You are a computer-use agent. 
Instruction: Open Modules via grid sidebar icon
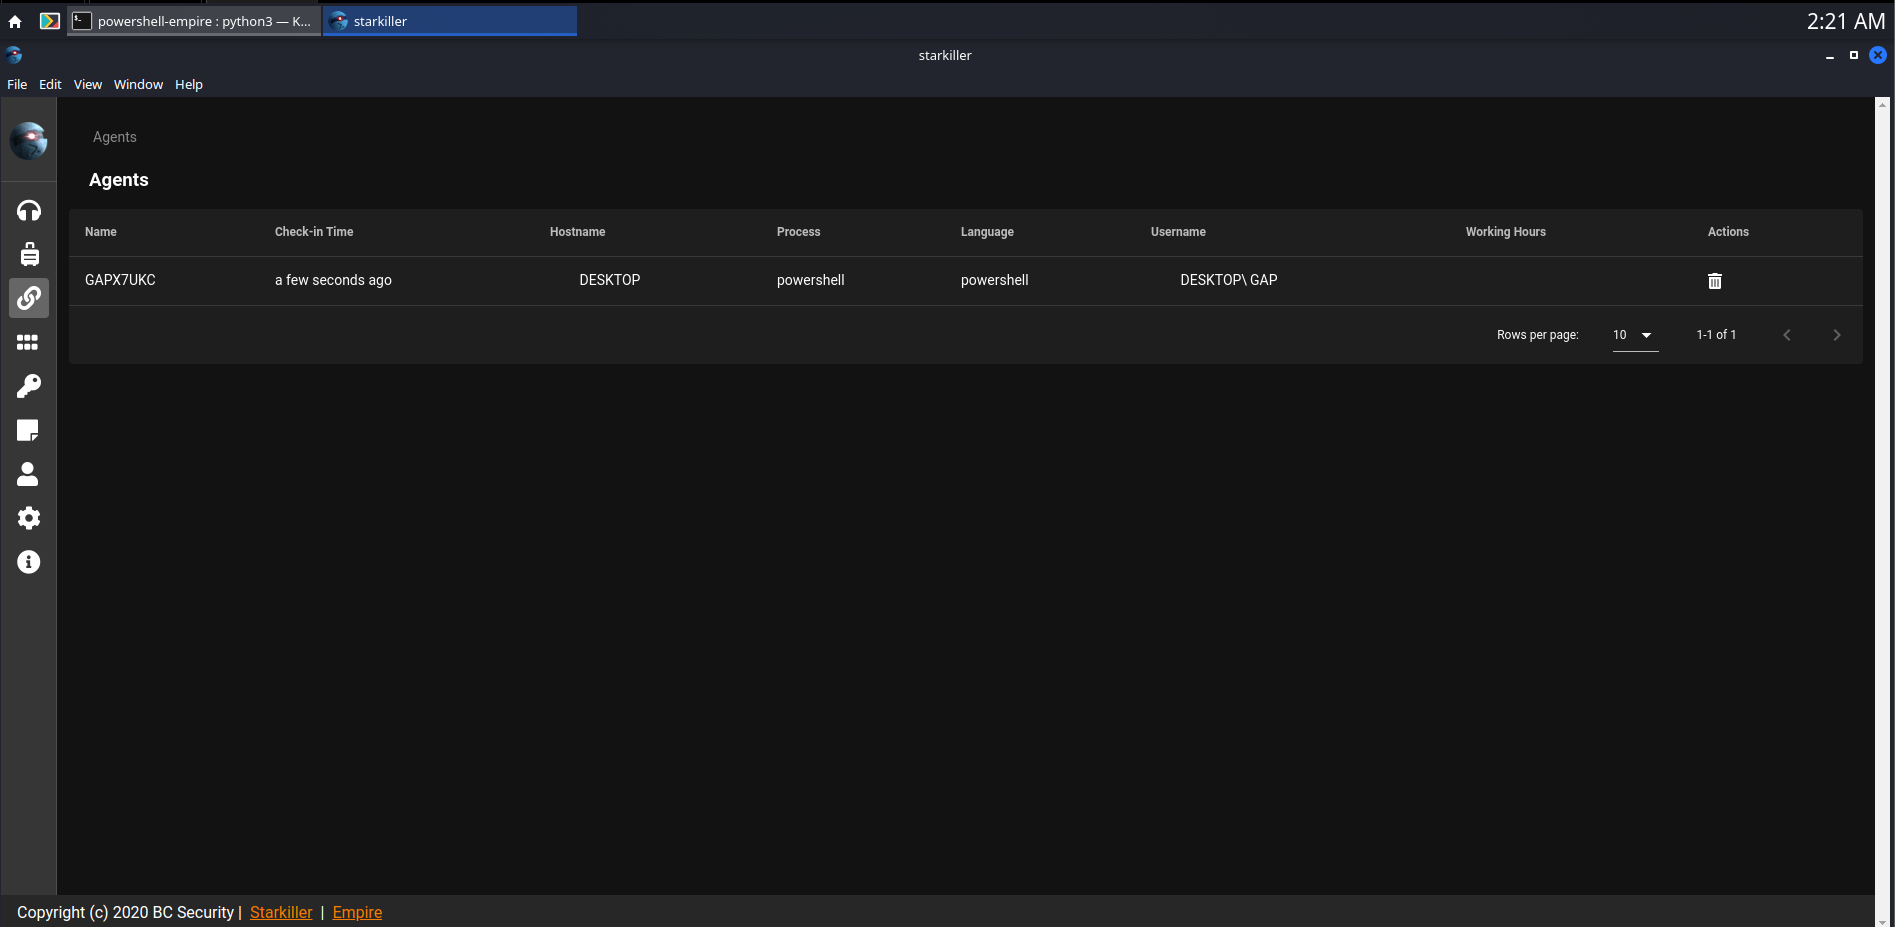pos(28,342)
